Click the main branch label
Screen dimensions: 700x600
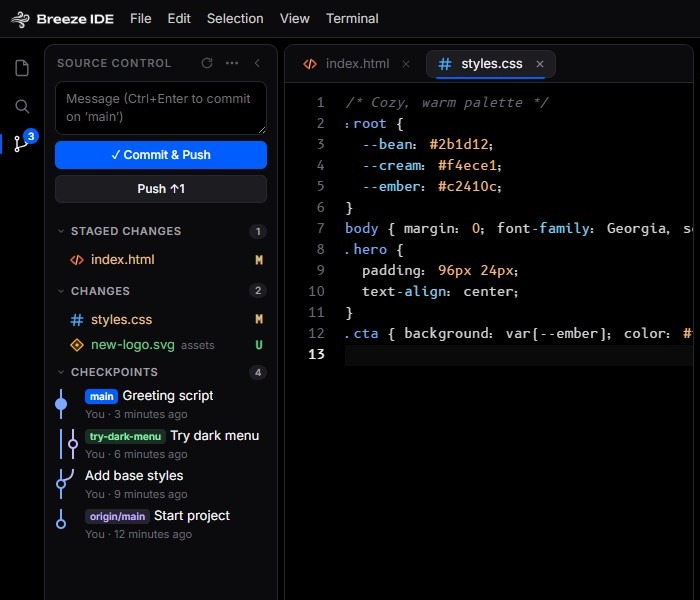click(101, 396)
